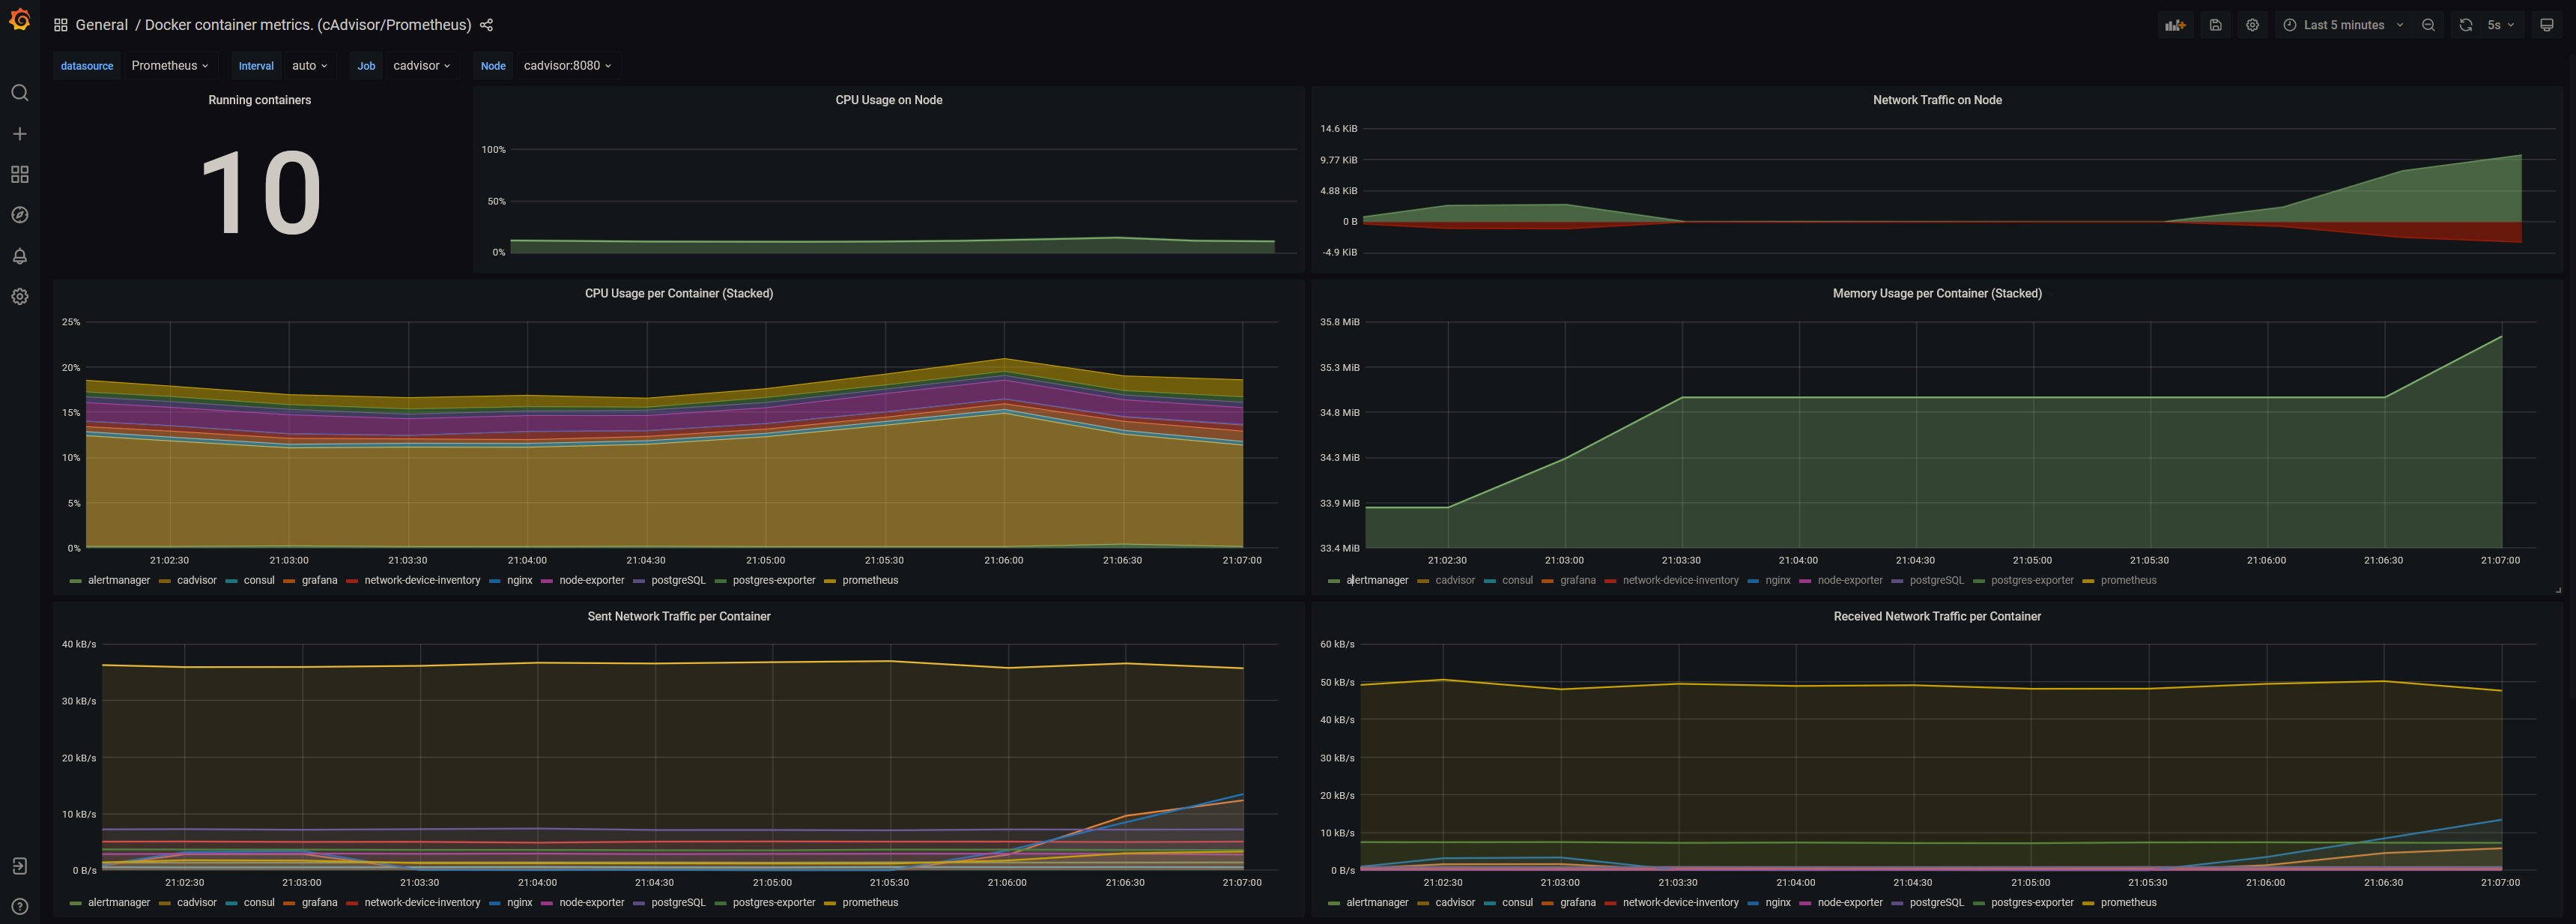This screenshot has width=2576, height=924.
Task: Open the cadvisor:8080 Node dropdown
Action: [567, 65]
